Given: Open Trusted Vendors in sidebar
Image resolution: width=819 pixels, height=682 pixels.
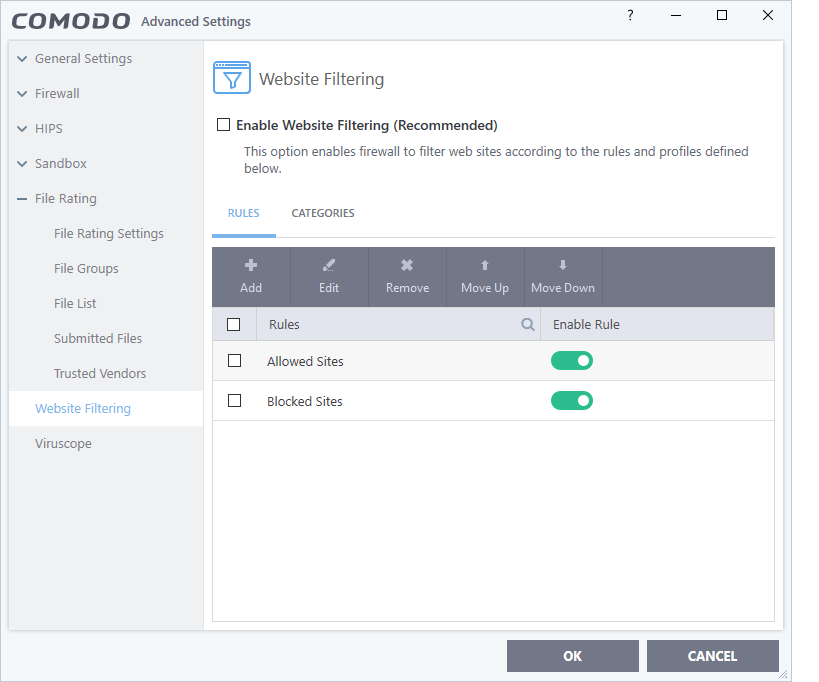Looking at the screenshot, I should [100, 373].
